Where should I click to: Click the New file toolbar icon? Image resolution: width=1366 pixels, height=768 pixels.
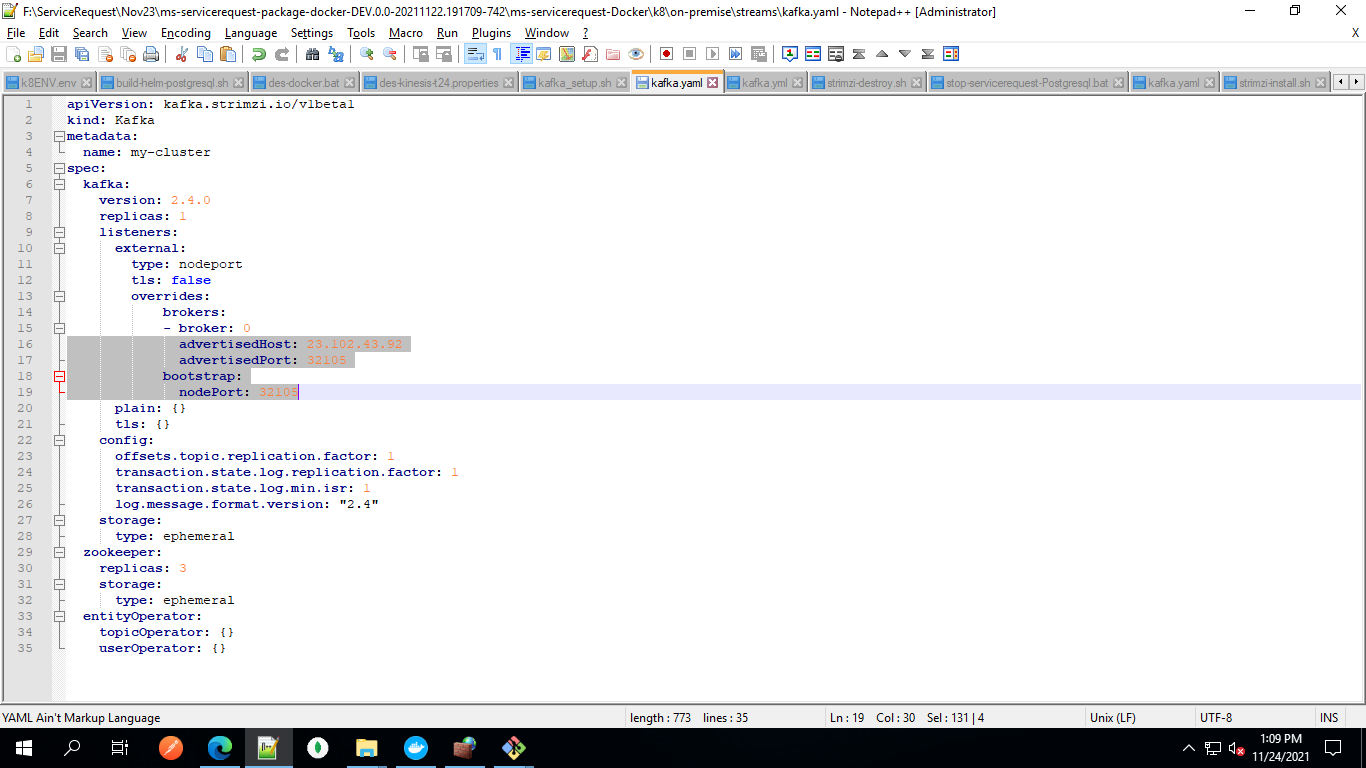tap(14, 54)
